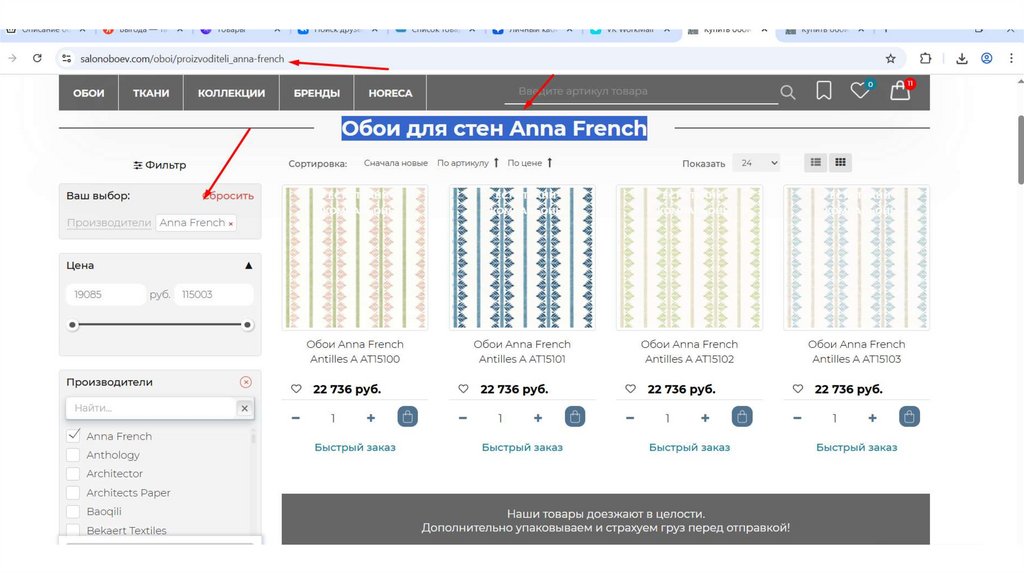Remove the Anna French filter tag
The height and width of the screenshot is (574, 1024).
click(x=231, y=224)
